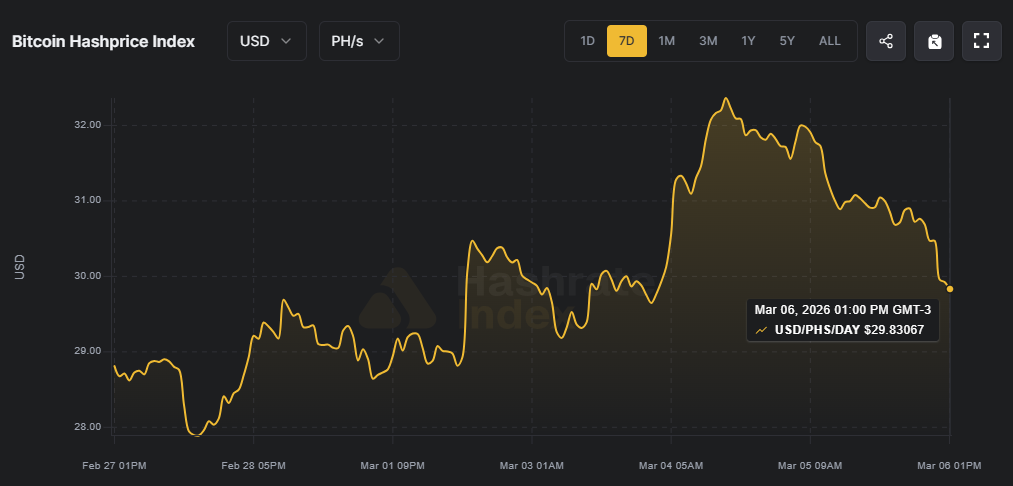Open the USD currency dropdown
The image size is (1013, 486).
click(266, 41)
